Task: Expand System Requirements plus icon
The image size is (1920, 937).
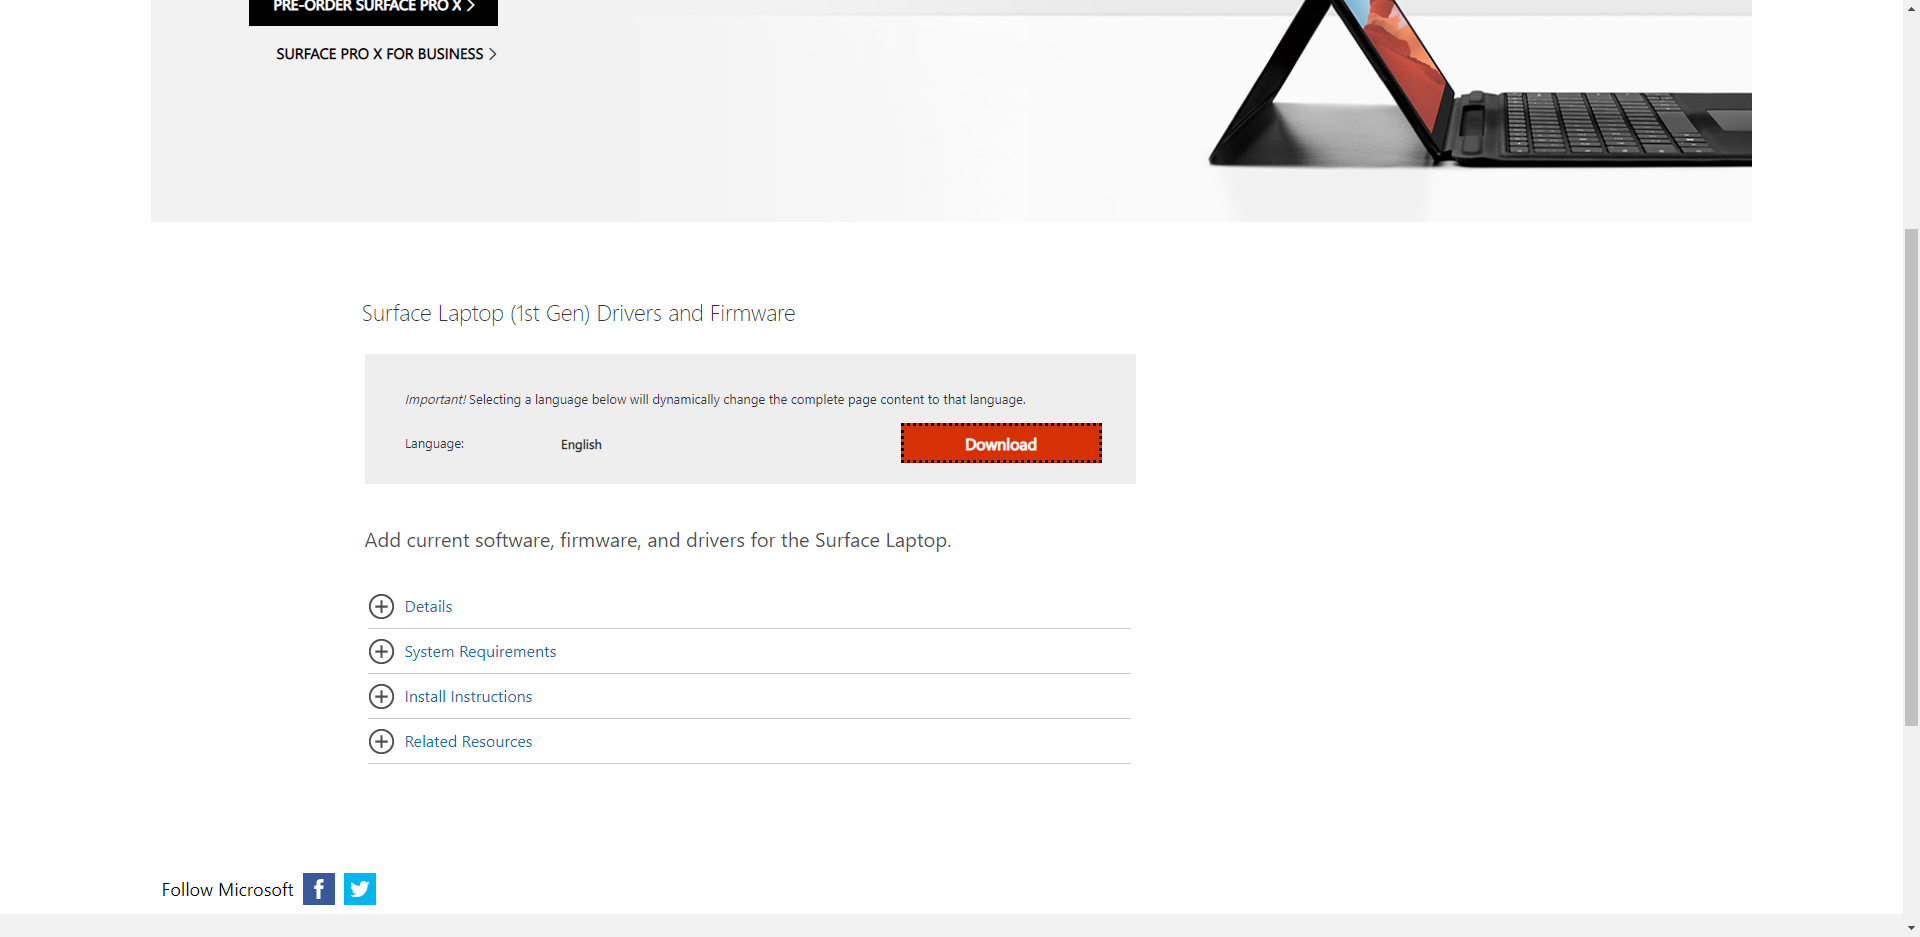Action: click(381, 652)
